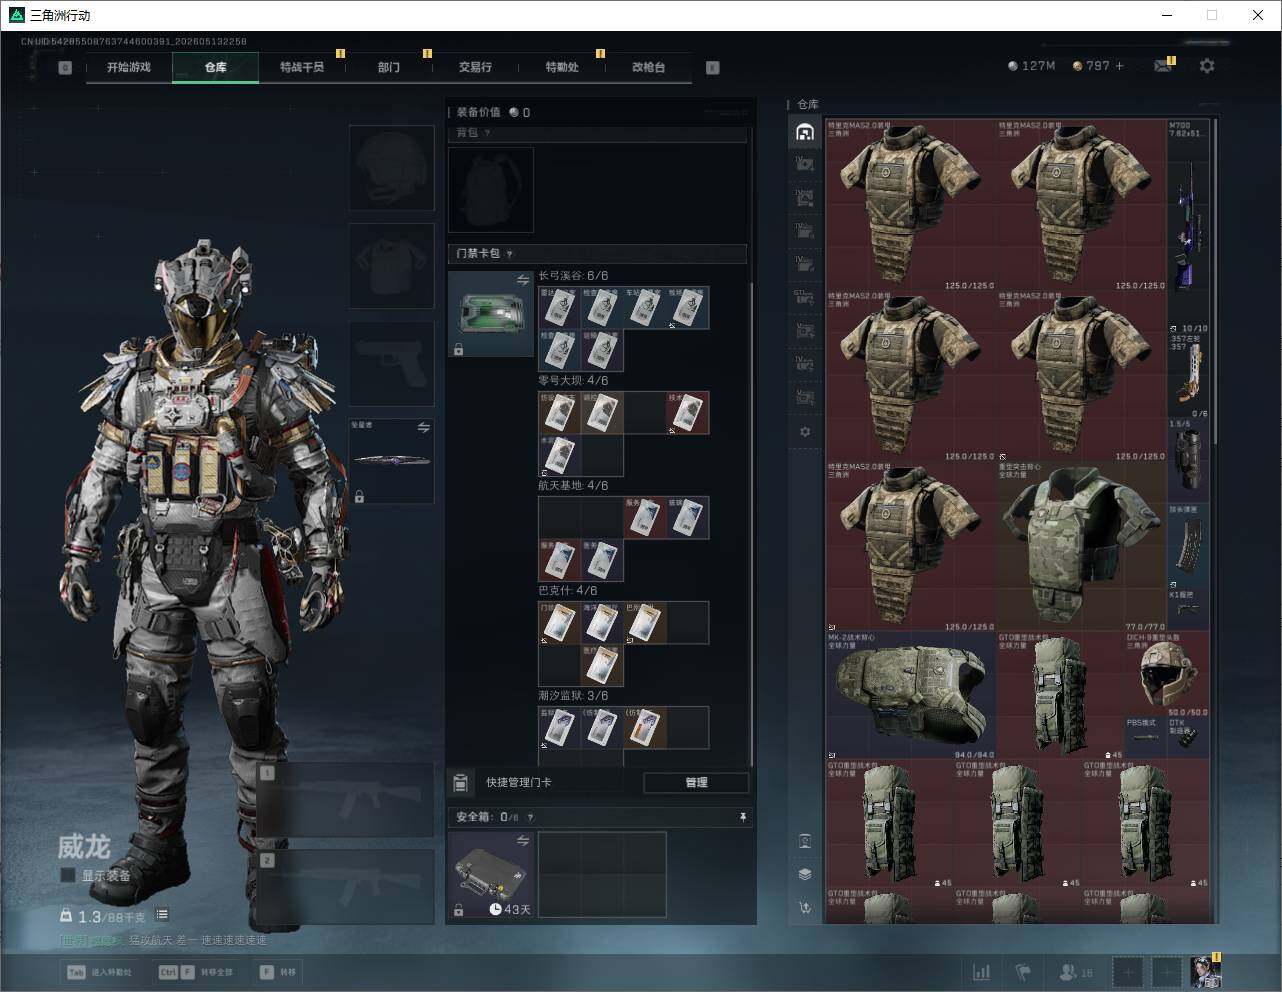Image resolution: width=1282 pixels, height=992 pixels.
Task: Open the weight details list icon
Action: (162, 915)
